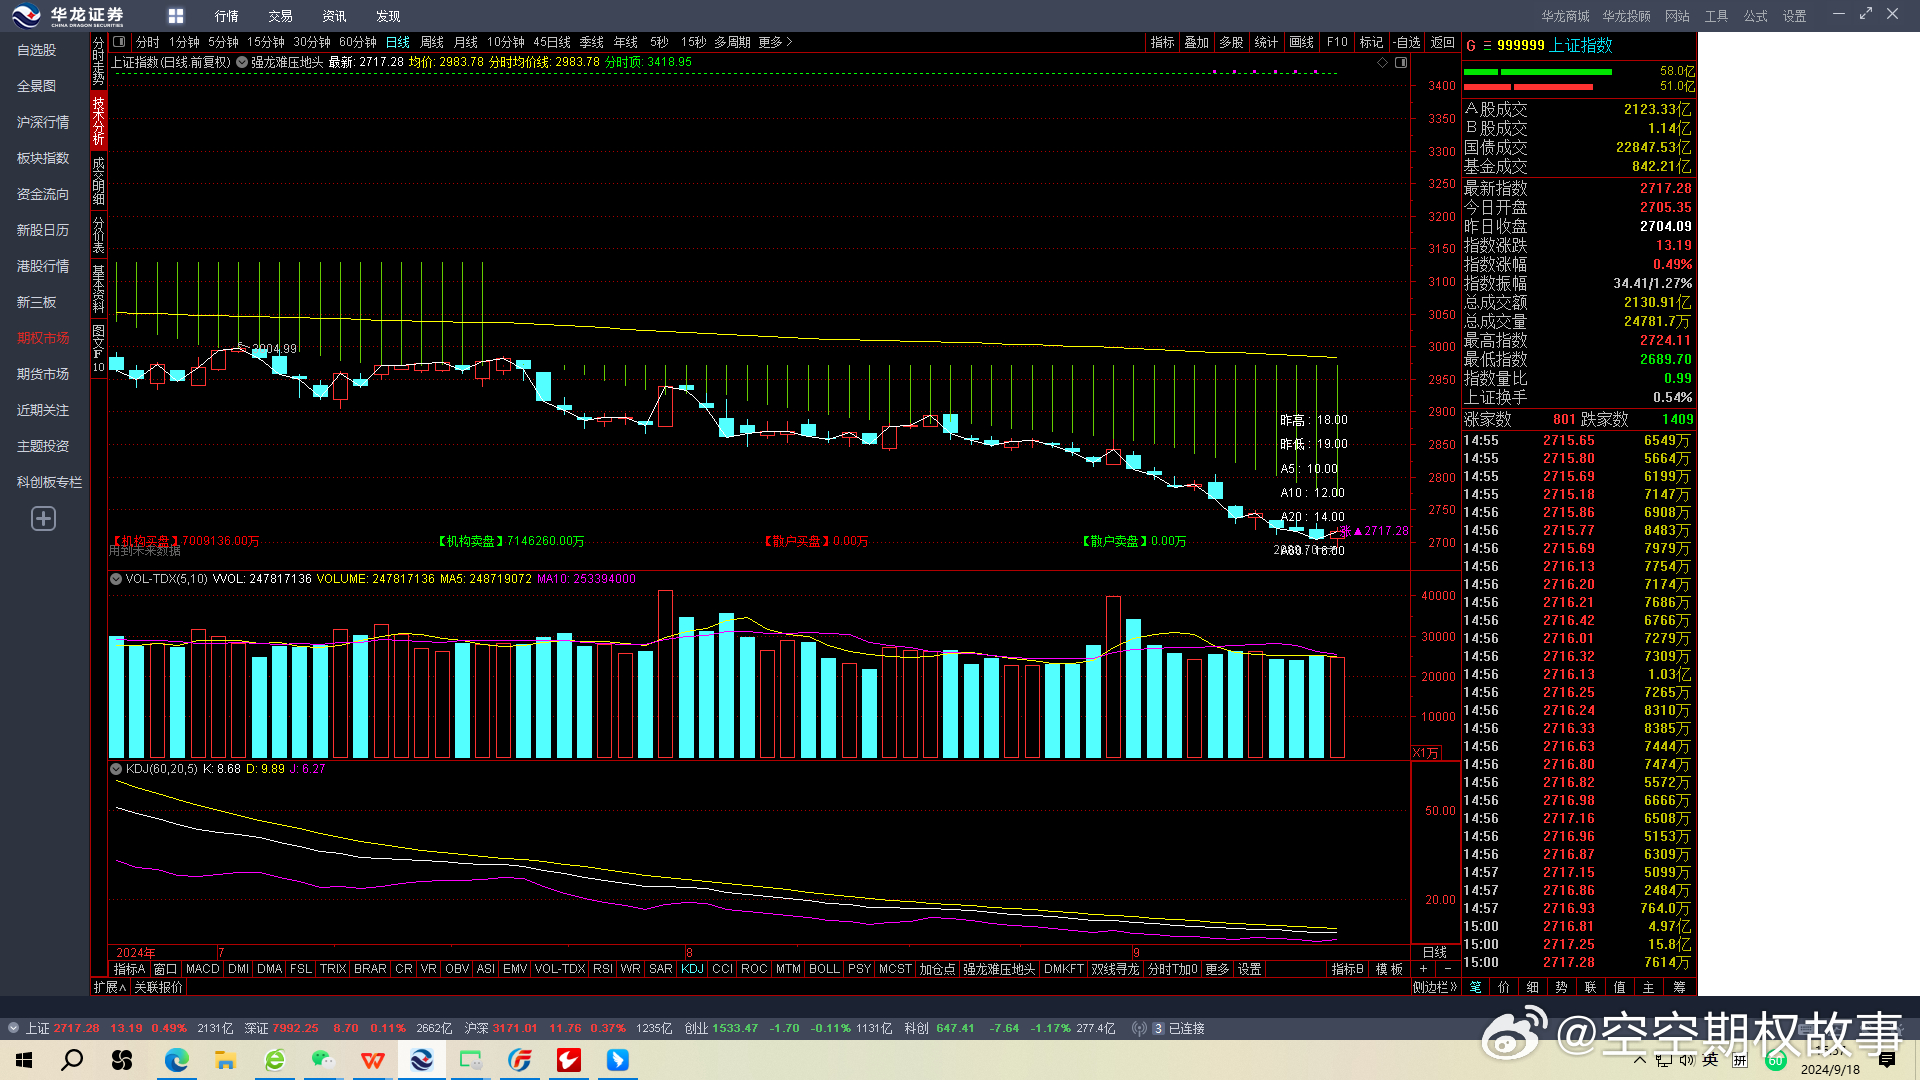Open the Windows Start menu
The height and width of the screenshot is (1080, 1920).
pos(24,1060)
